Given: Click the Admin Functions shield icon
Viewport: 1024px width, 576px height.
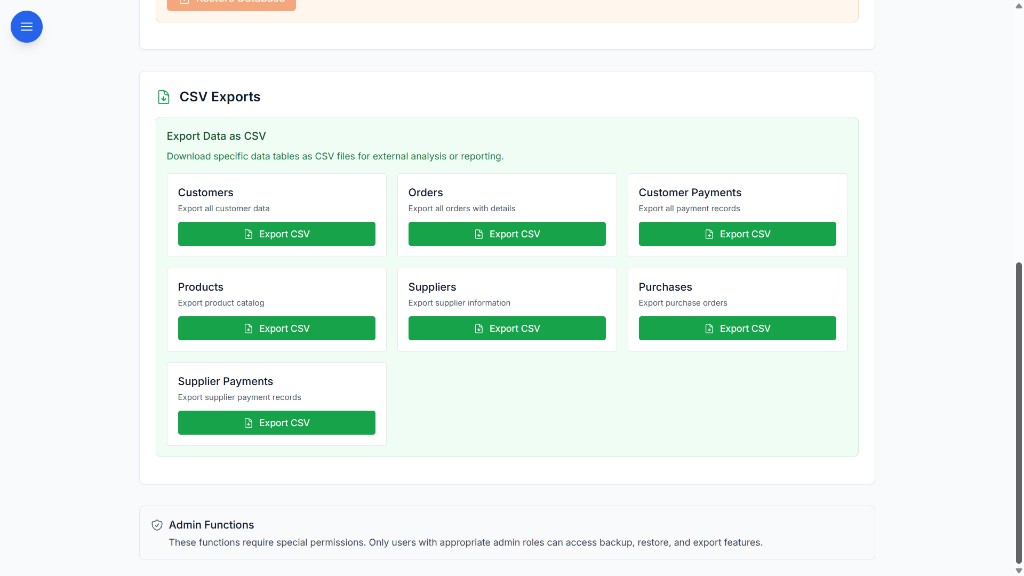Looking at the screenshot, I should 157,525.
